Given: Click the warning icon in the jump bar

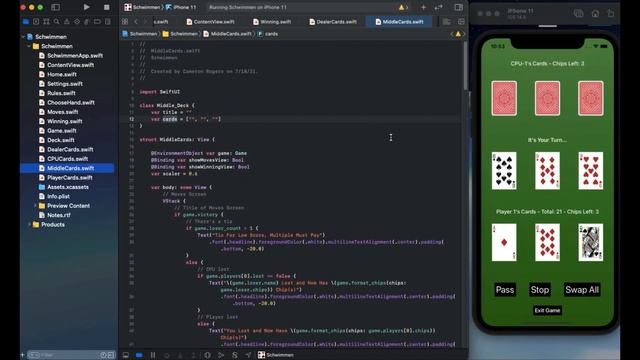Looking at the screenshot, I should pyautogui.click(x=458, y=34).
